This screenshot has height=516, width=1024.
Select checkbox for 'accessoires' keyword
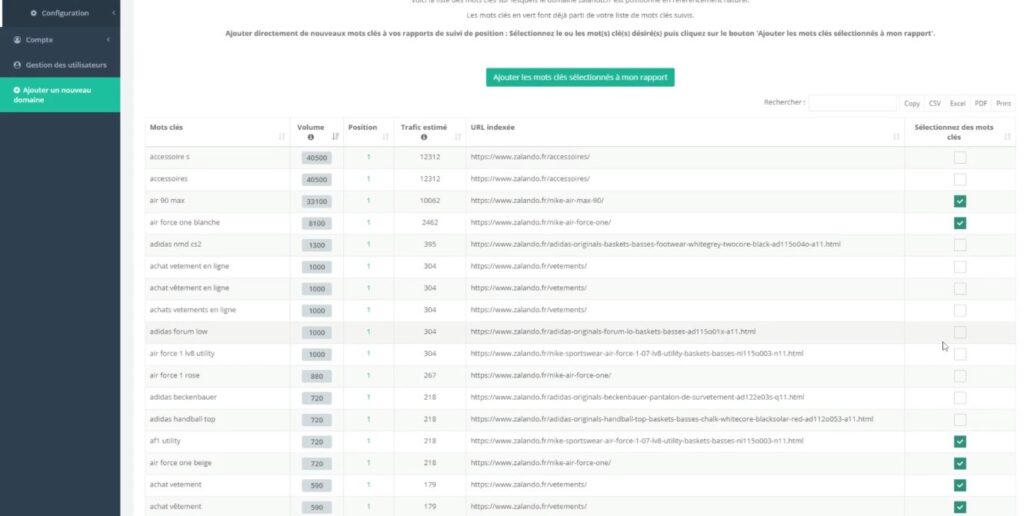pyautogui.click(x=959, y=179)
